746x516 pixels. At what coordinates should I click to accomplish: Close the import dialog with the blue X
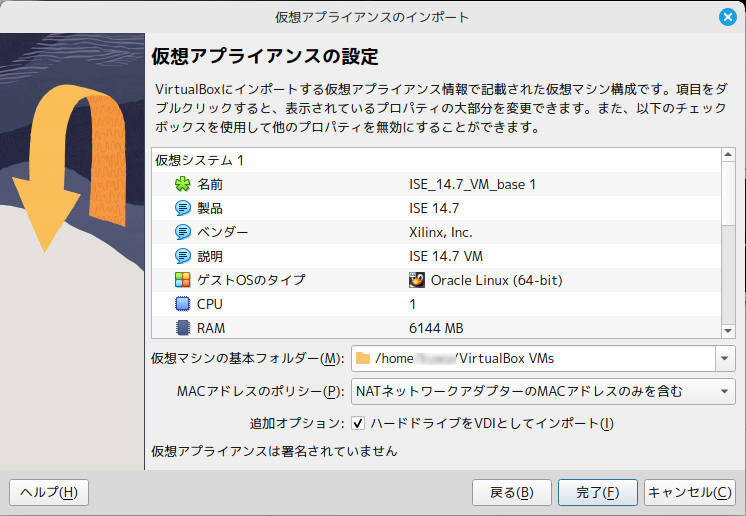coord(727,17)
